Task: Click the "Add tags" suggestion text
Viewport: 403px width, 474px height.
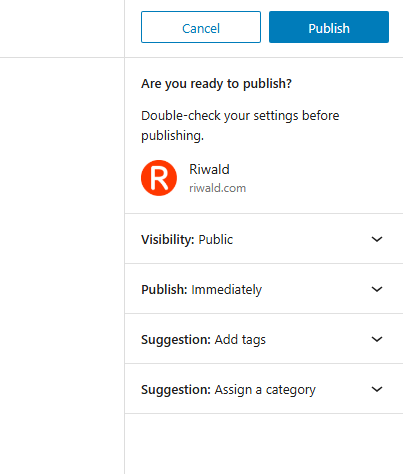Action: click(240, 340)
